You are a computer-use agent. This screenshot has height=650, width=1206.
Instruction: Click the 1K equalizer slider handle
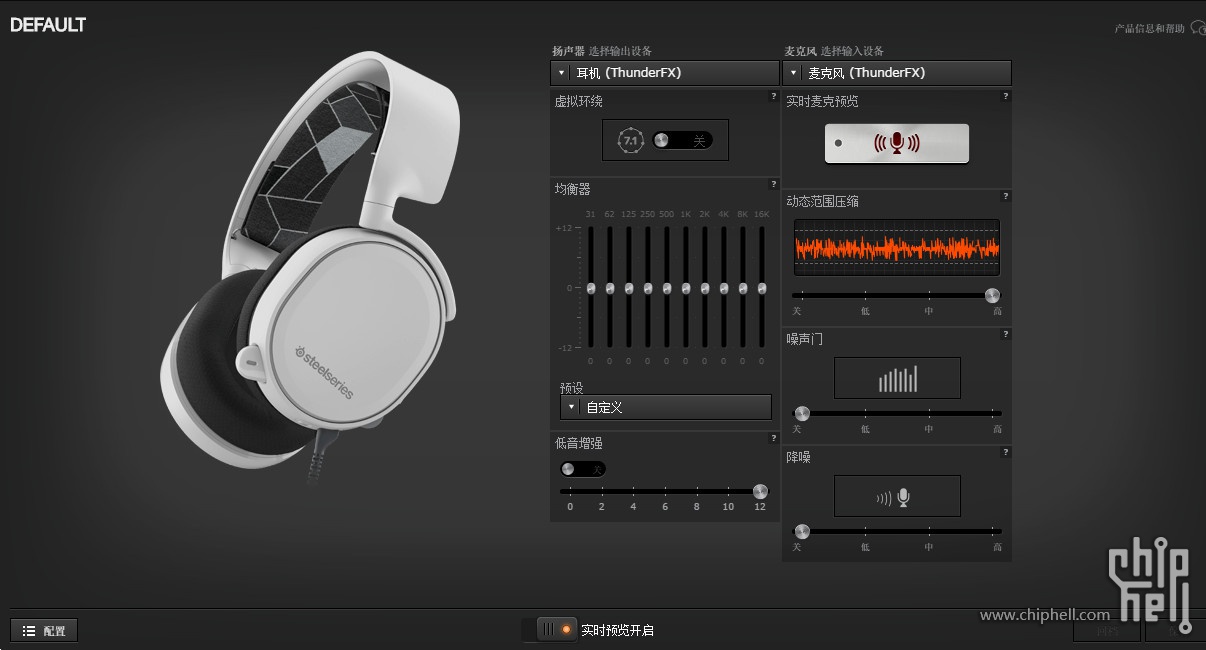686,288
